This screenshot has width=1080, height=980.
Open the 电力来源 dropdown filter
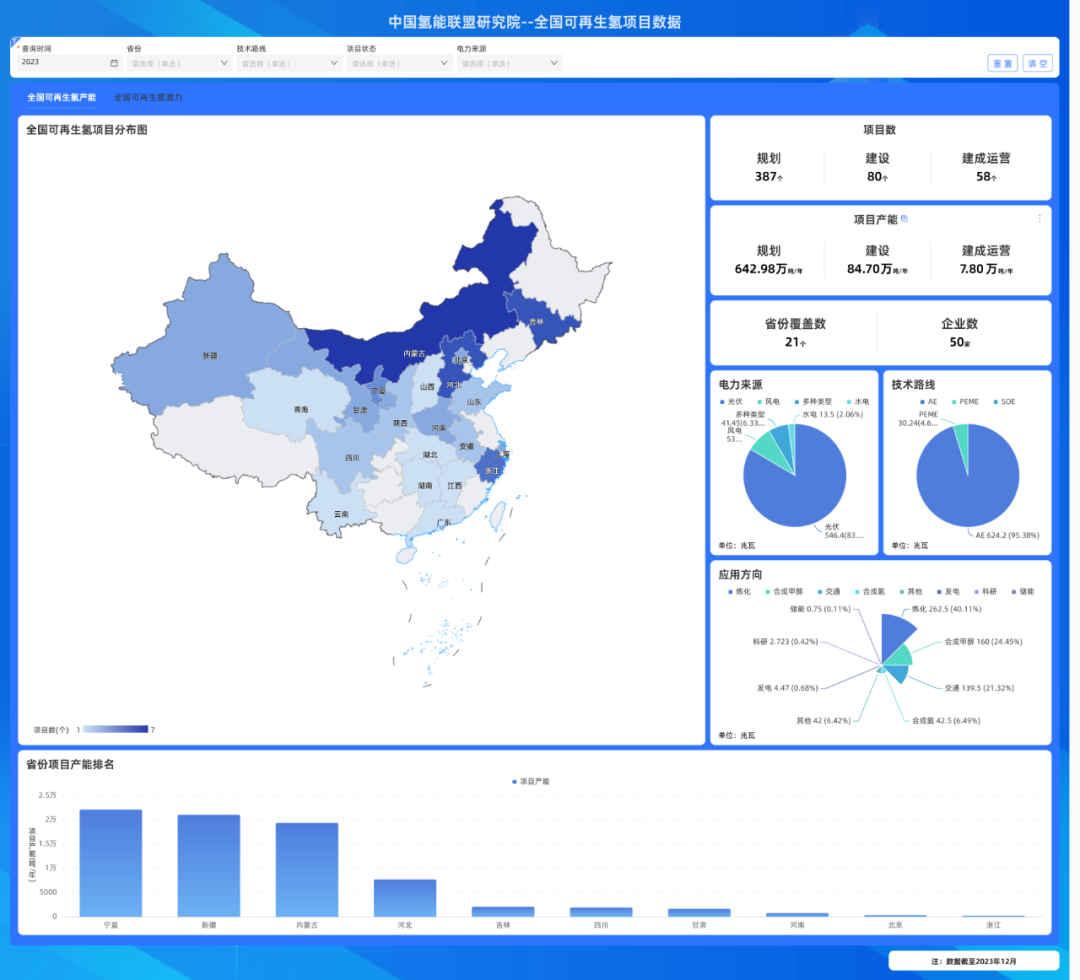pyautogui.click(x=509, y=62)
